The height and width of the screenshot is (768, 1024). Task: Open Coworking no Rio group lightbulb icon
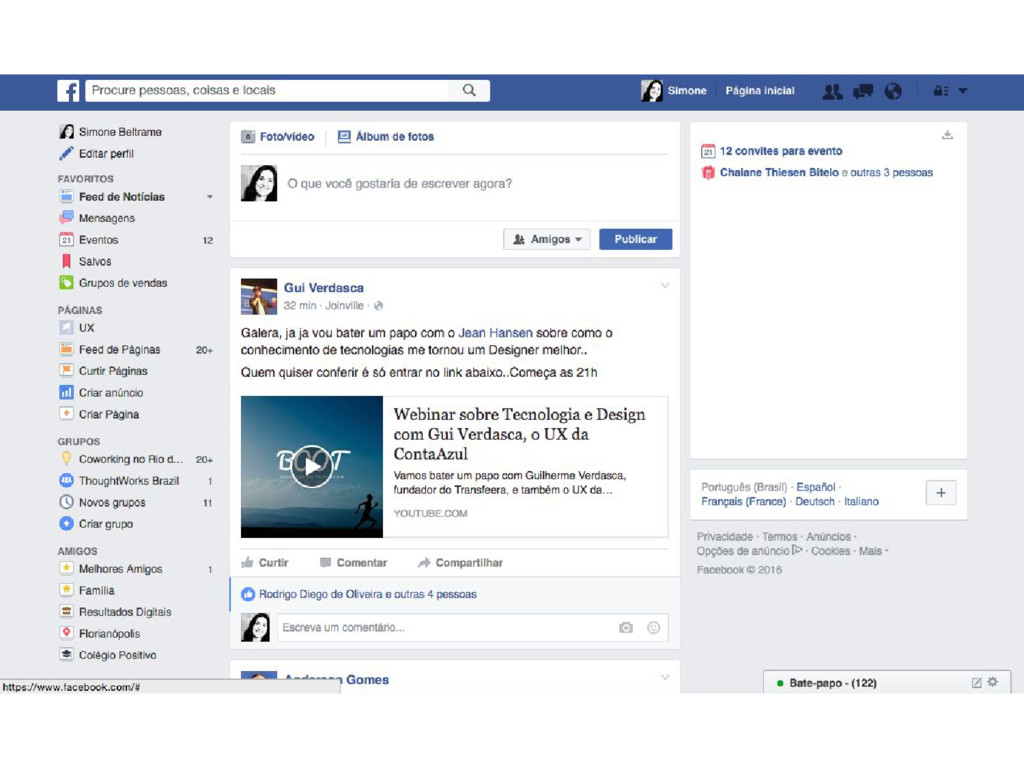66,459
